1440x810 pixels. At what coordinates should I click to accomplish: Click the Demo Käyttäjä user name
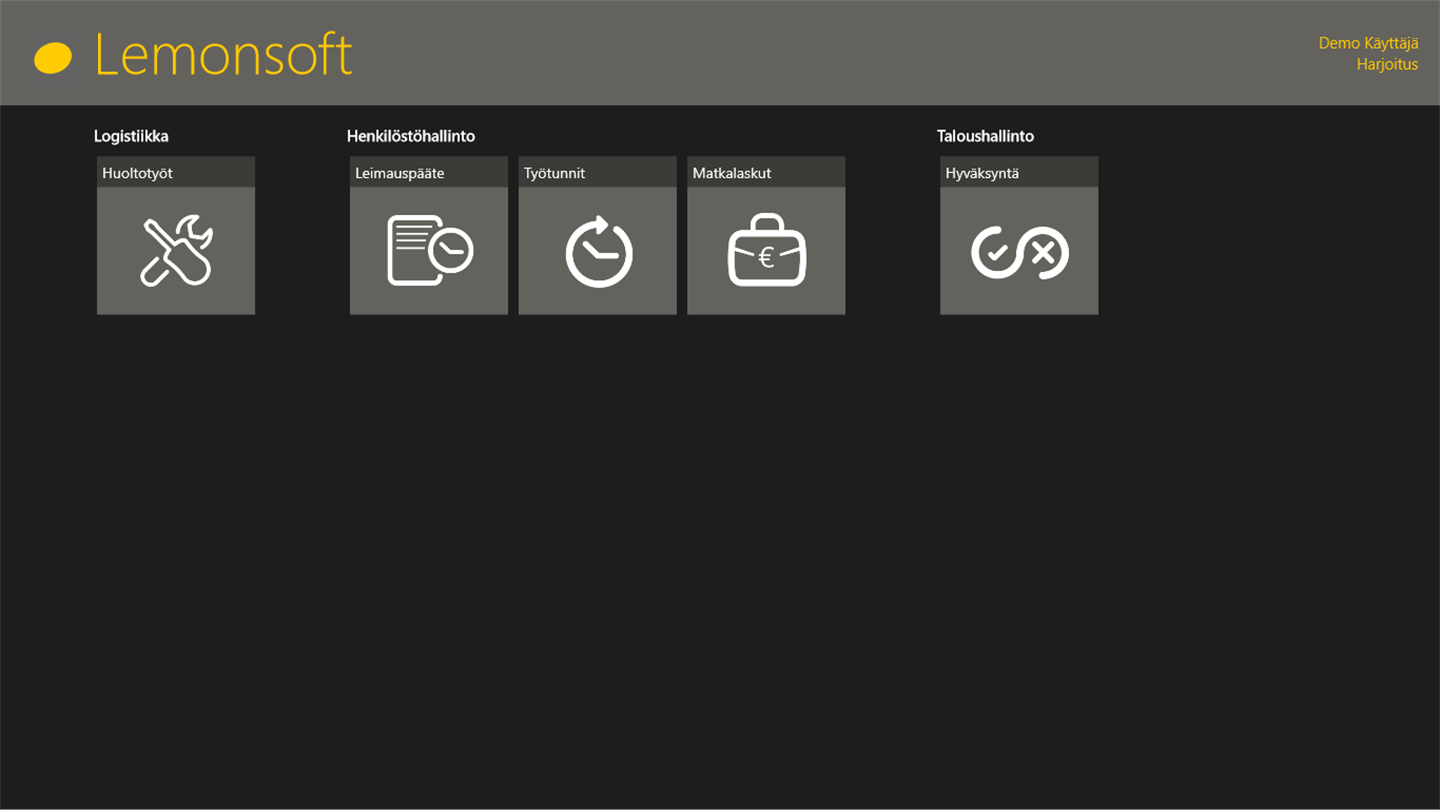coord(1368,43)
